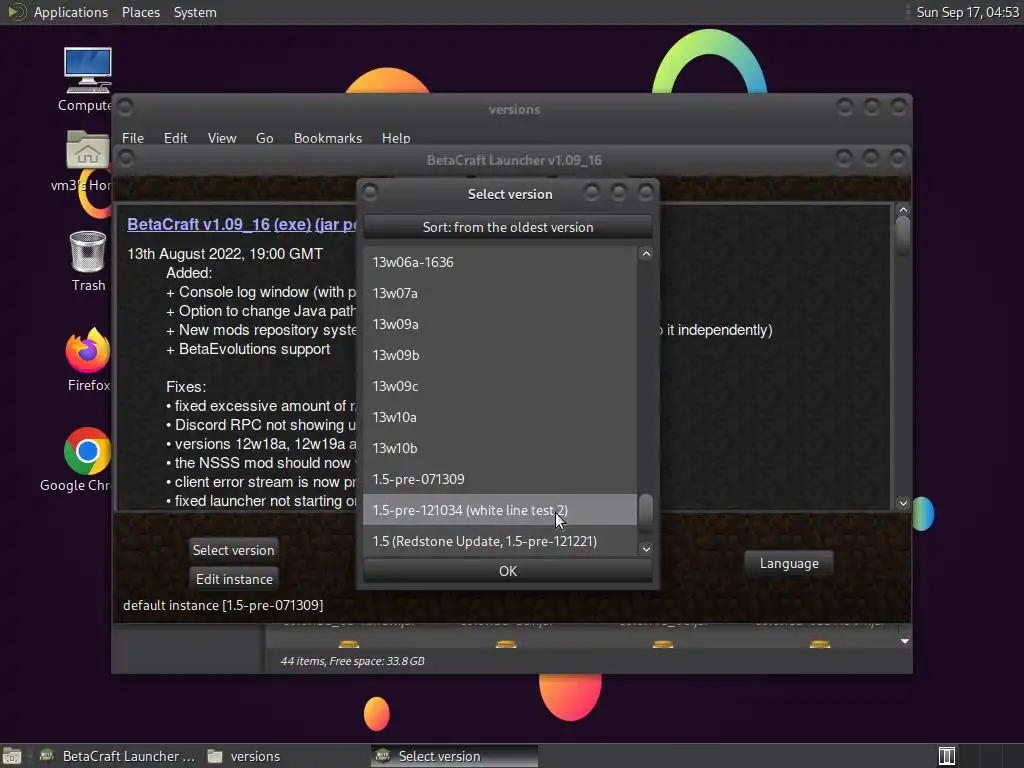Open Go menu in versions window

pyautogui.click(x=264, y=138)
